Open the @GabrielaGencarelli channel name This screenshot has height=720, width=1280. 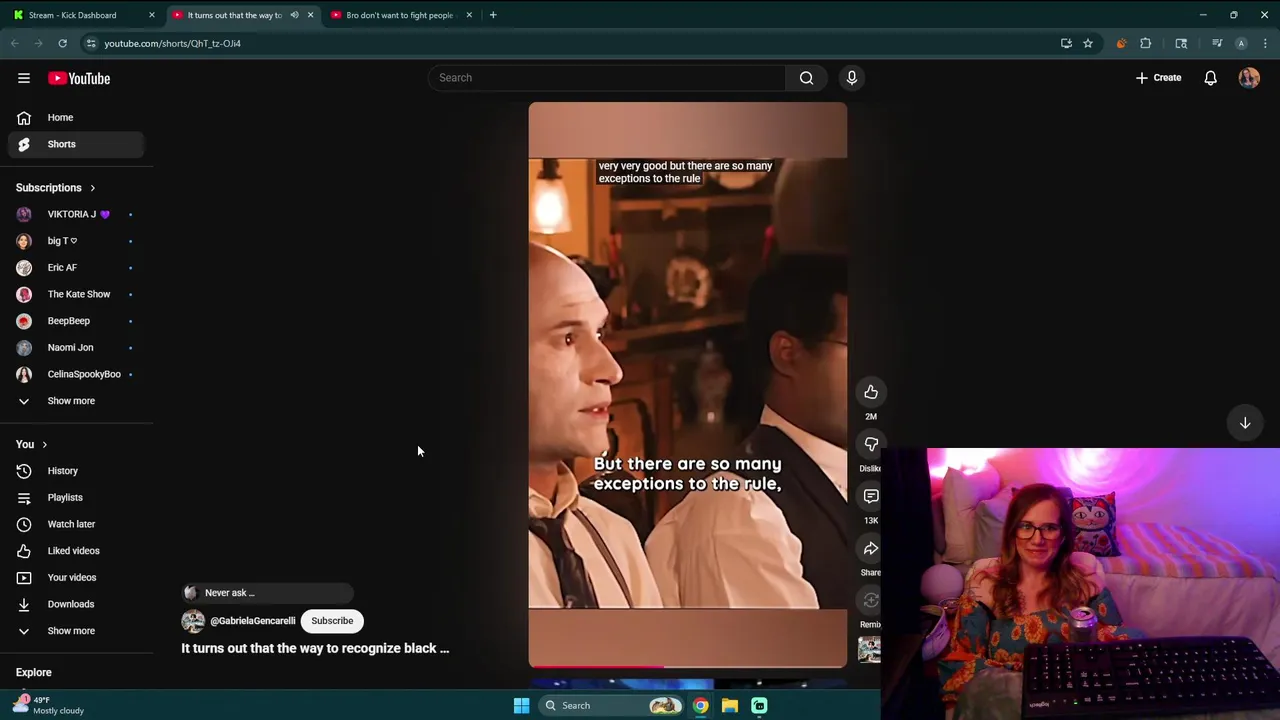coord(252,621)
